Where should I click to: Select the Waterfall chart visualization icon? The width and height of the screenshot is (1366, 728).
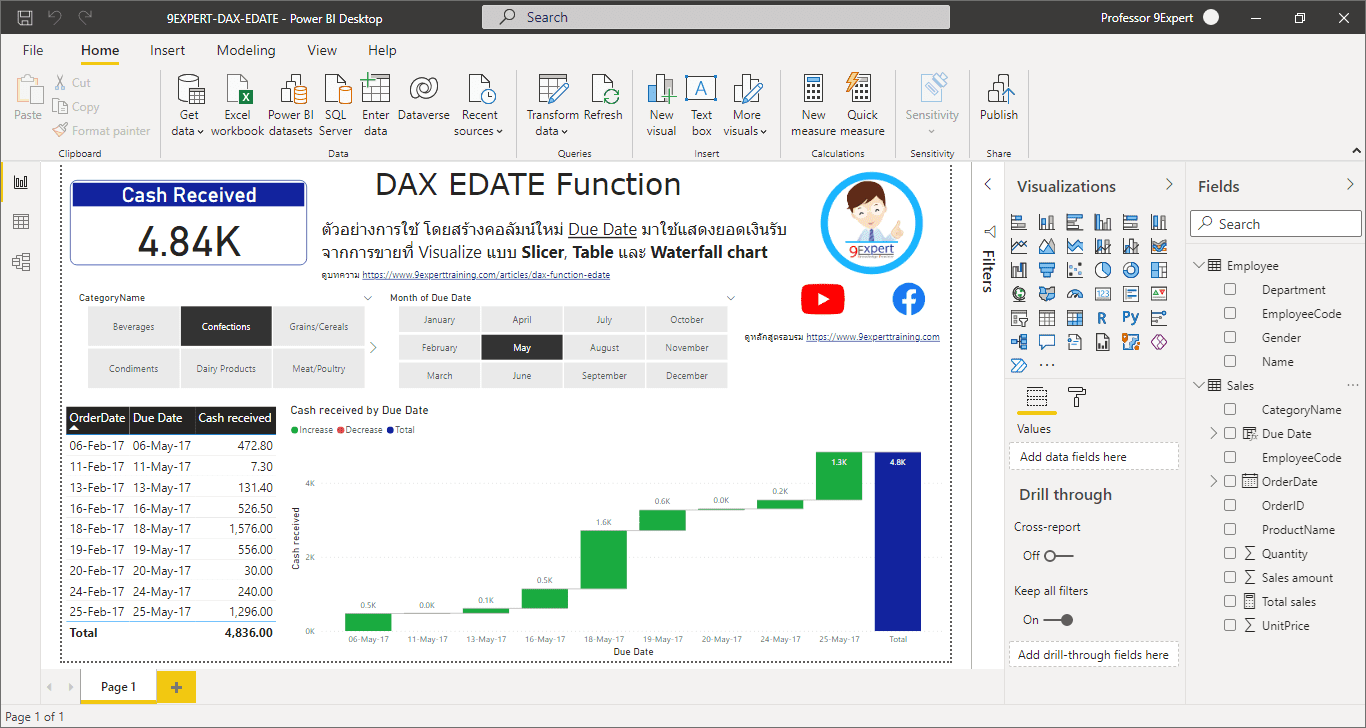pyautogui.click(x=1018, y=270)
